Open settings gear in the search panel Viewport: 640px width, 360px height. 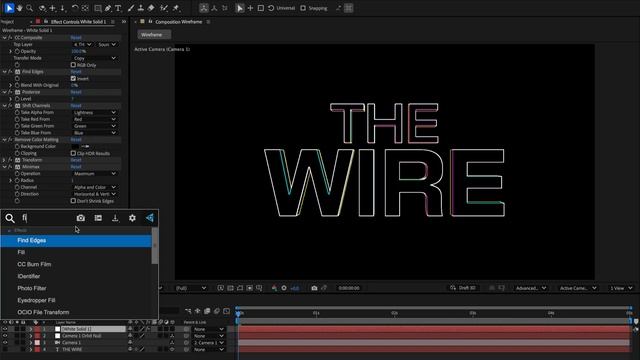[x=132, y=218]
